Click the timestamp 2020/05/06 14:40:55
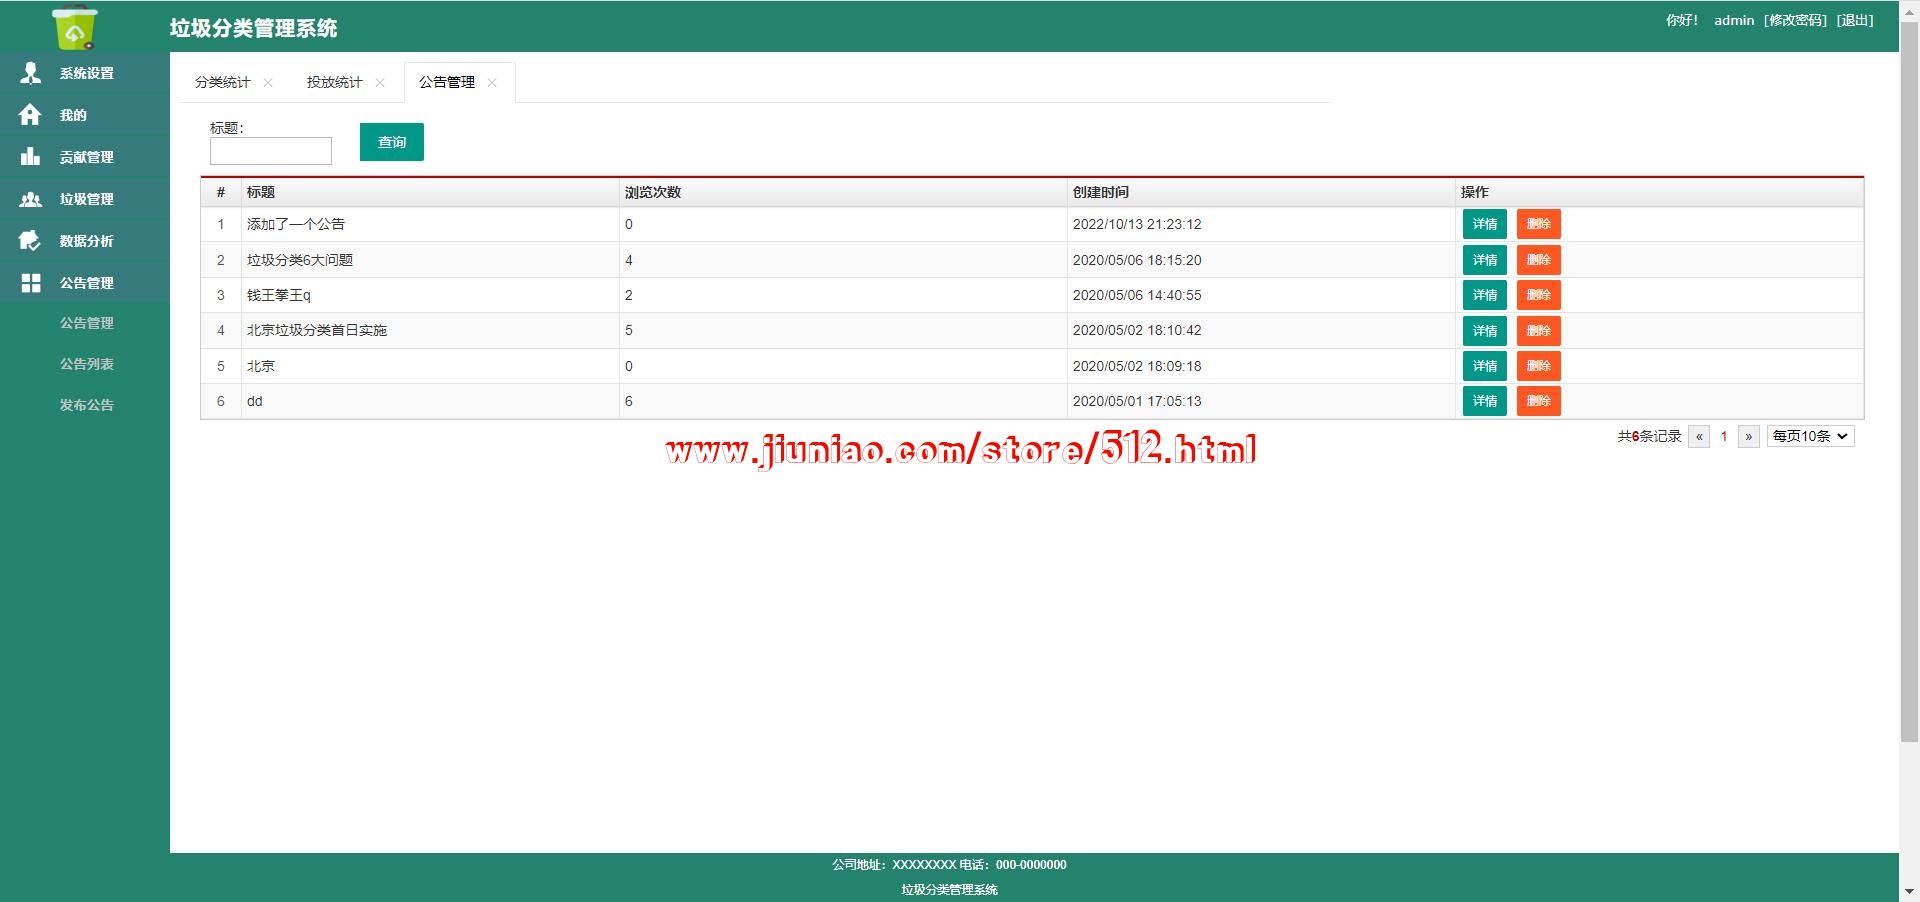Screen dimensions: 1920x902 point(1137,295)
